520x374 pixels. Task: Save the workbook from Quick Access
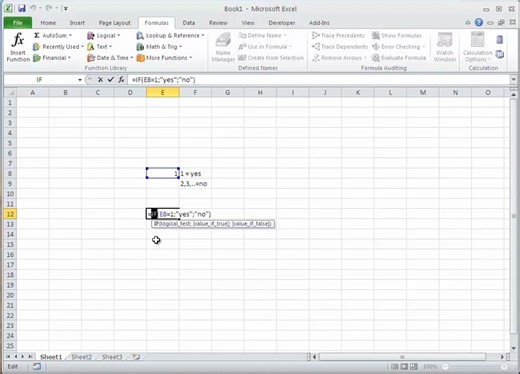[22, 8]
